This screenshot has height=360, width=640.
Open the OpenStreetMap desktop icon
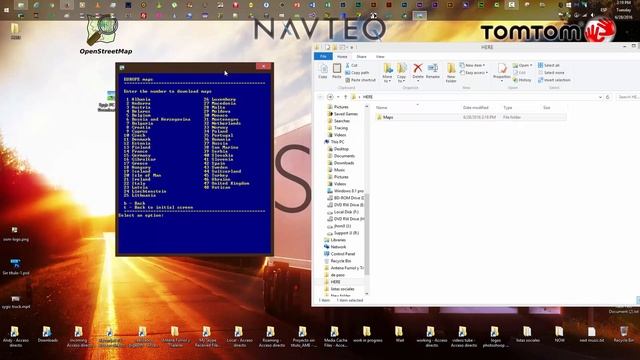click(105, 35)
